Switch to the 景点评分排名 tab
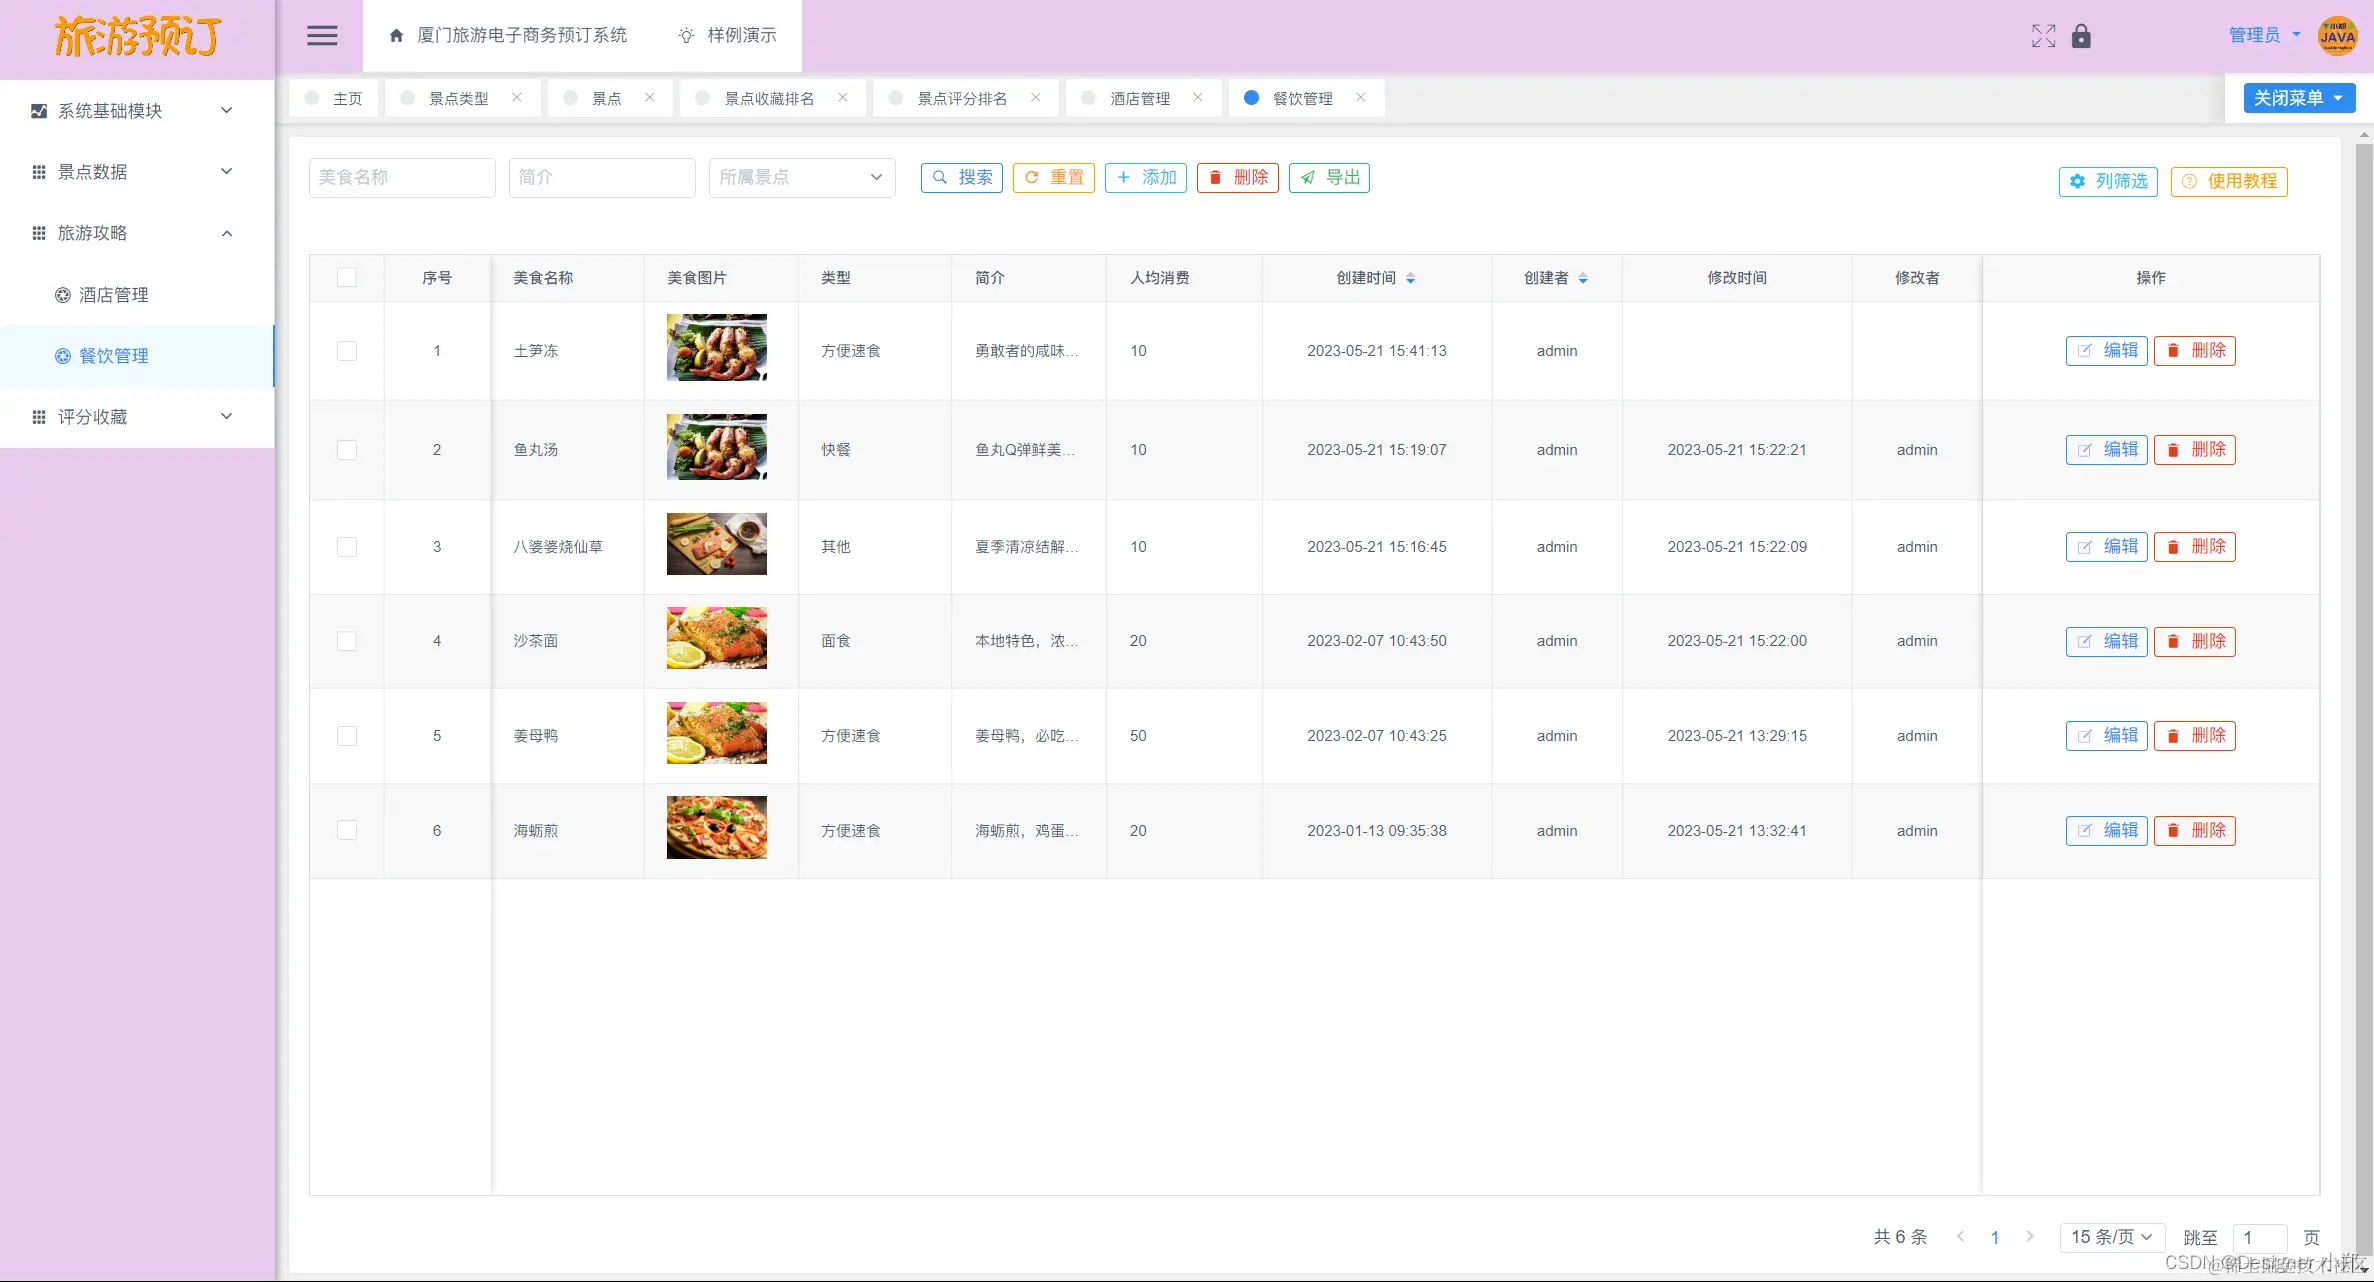 tap(961, 98)
